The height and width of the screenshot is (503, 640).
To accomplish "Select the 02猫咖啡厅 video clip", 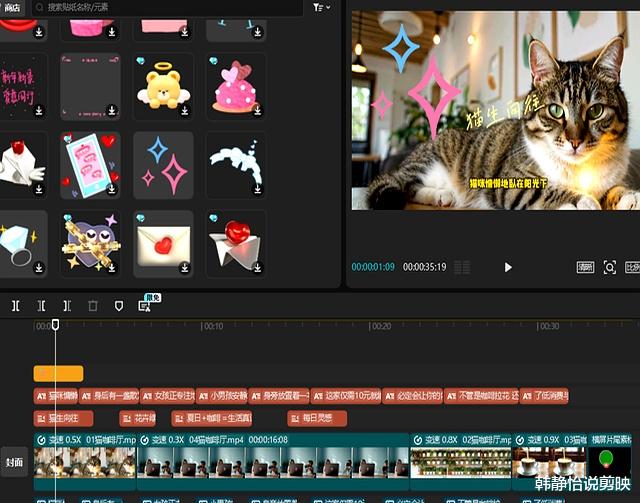I will point(461,461).
